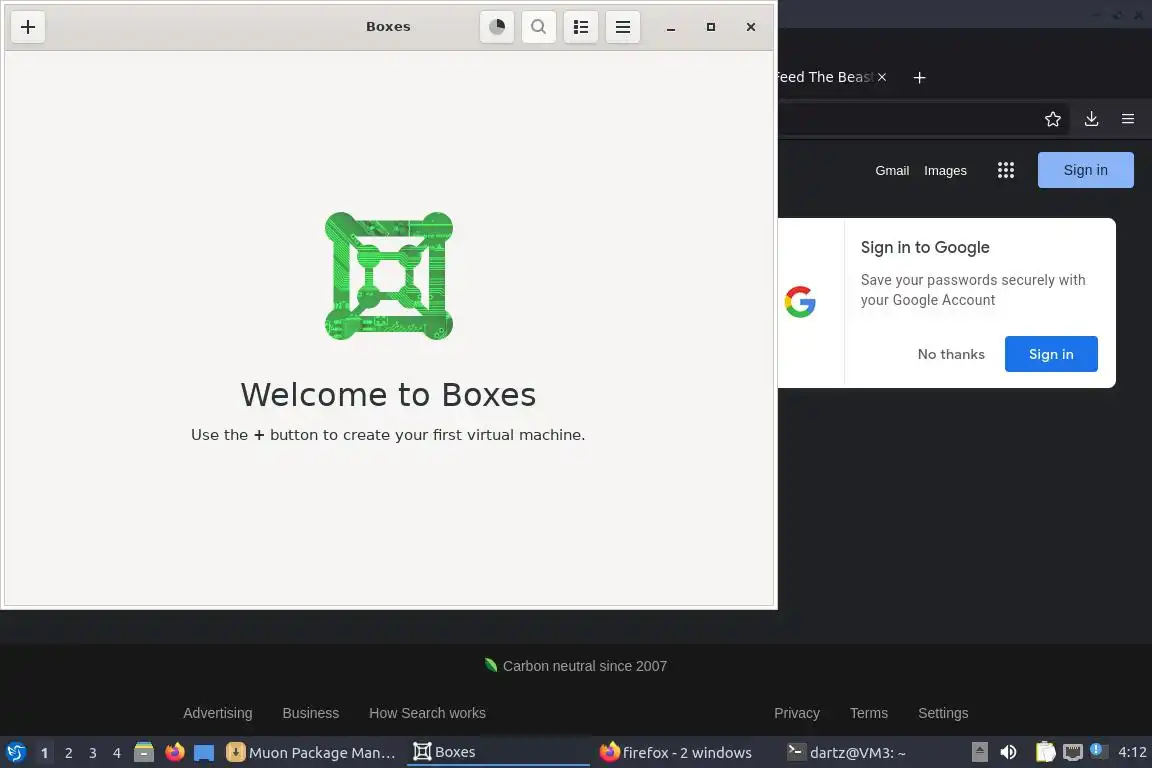Select the Feed The Beast tab in Firefox
Image resolution: width=1152 pixels, height=768 pixels.
[824, 77]
